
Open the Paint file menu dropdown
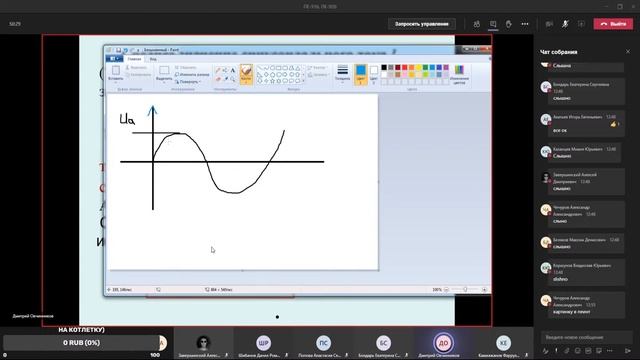pyautogui.click(x=114, y=59)
